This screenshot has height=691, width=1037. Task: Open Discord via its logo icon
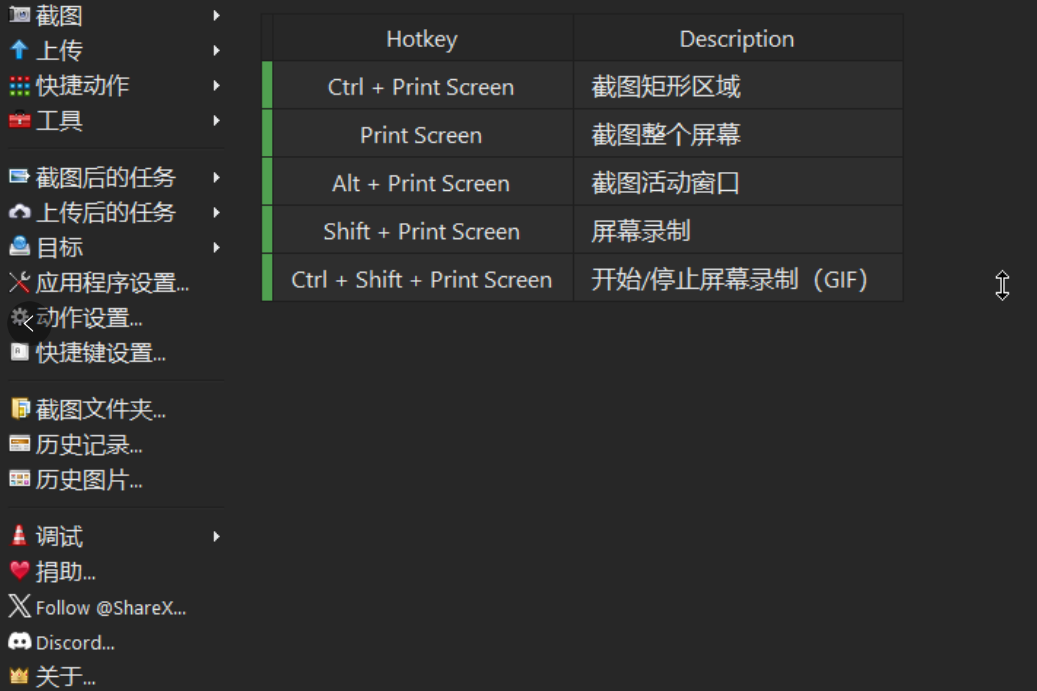point(19,644)
